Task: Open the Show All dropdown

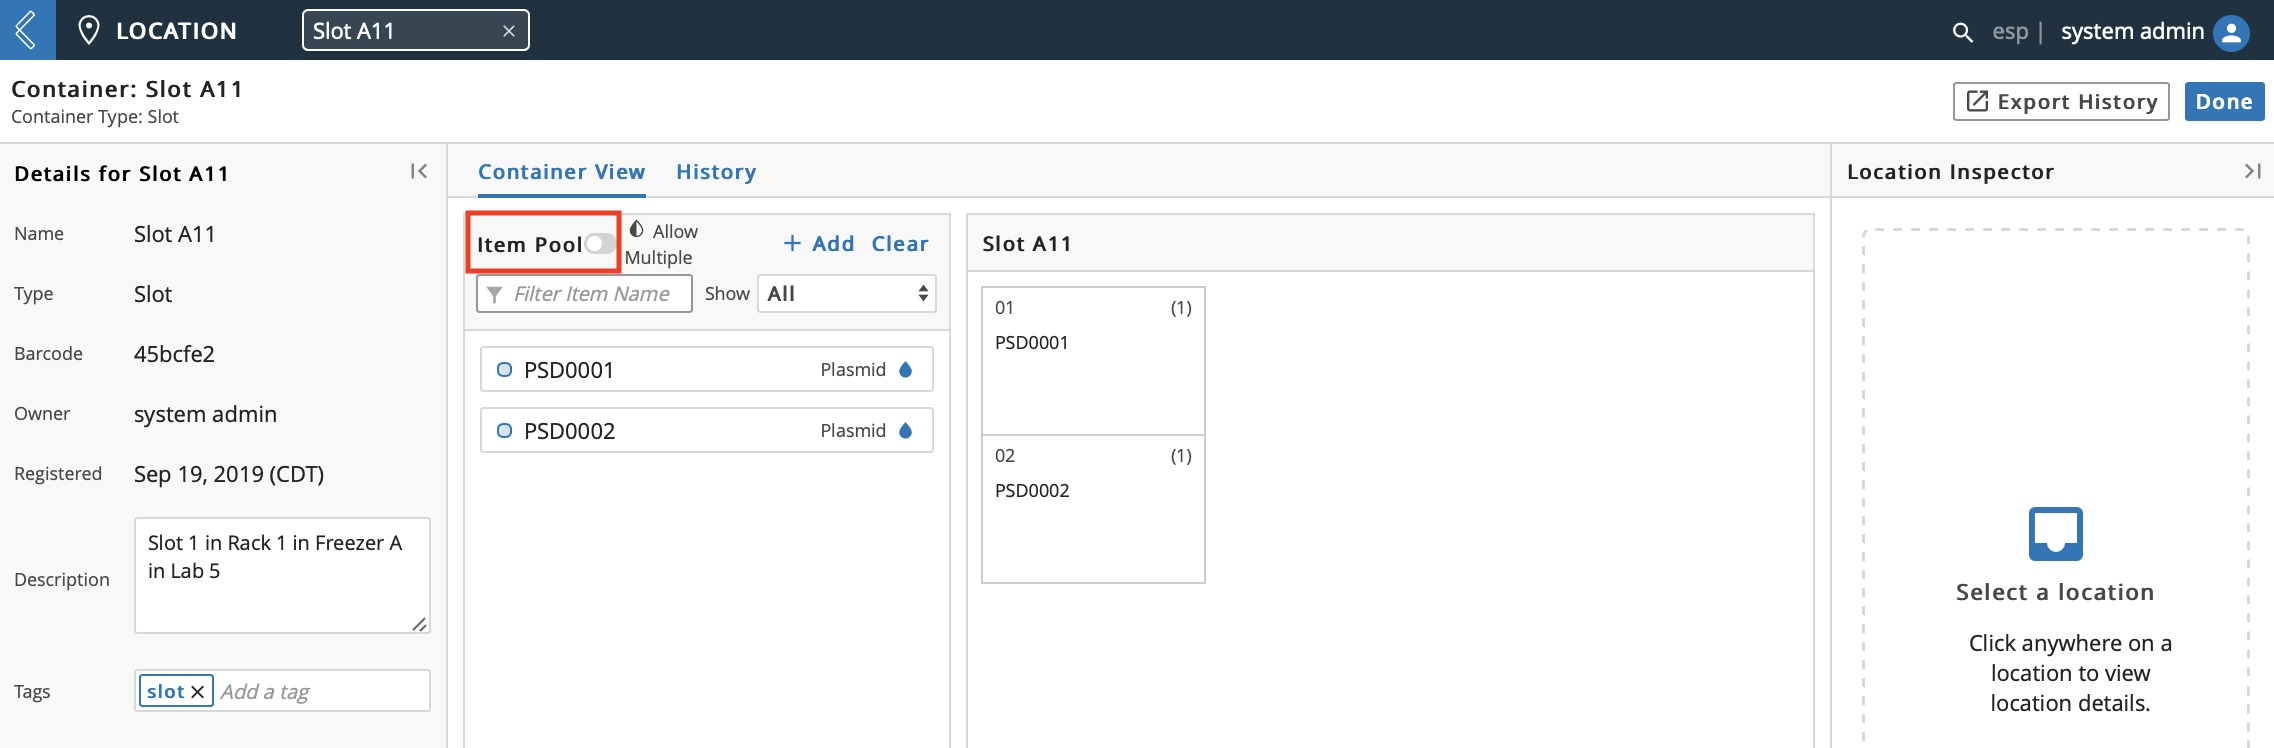Action: tap(846, 294)
